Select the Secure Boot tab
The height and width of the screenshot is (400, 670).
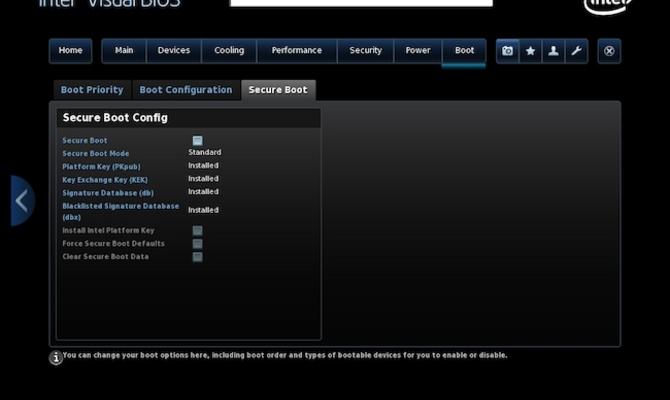point(278,90)
